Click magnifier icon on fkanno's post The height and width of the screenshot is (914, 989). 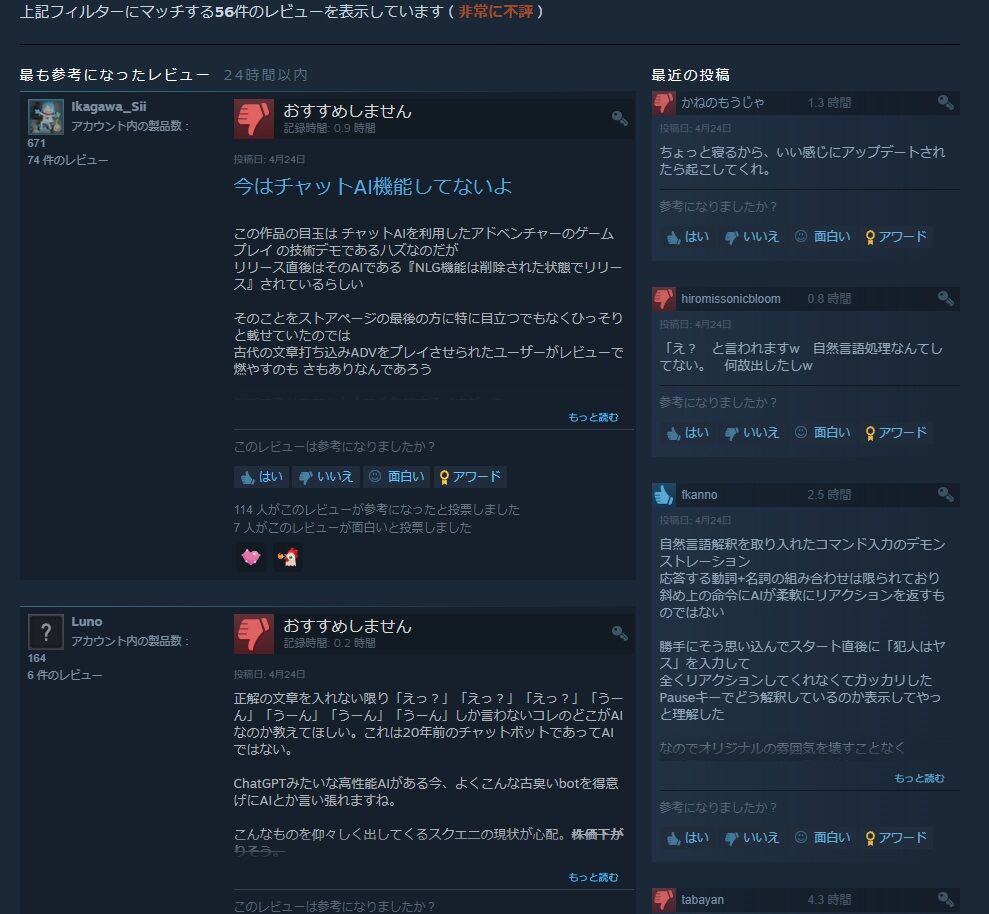[945, 494]
